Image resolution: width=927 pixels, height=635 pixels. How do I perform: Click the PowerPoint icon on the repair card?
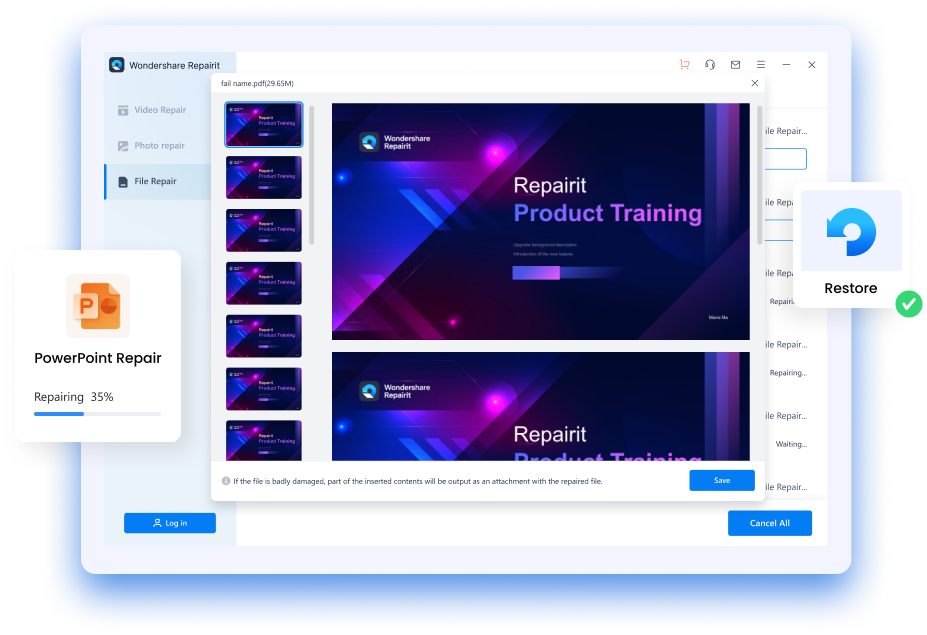coord(98,306)
